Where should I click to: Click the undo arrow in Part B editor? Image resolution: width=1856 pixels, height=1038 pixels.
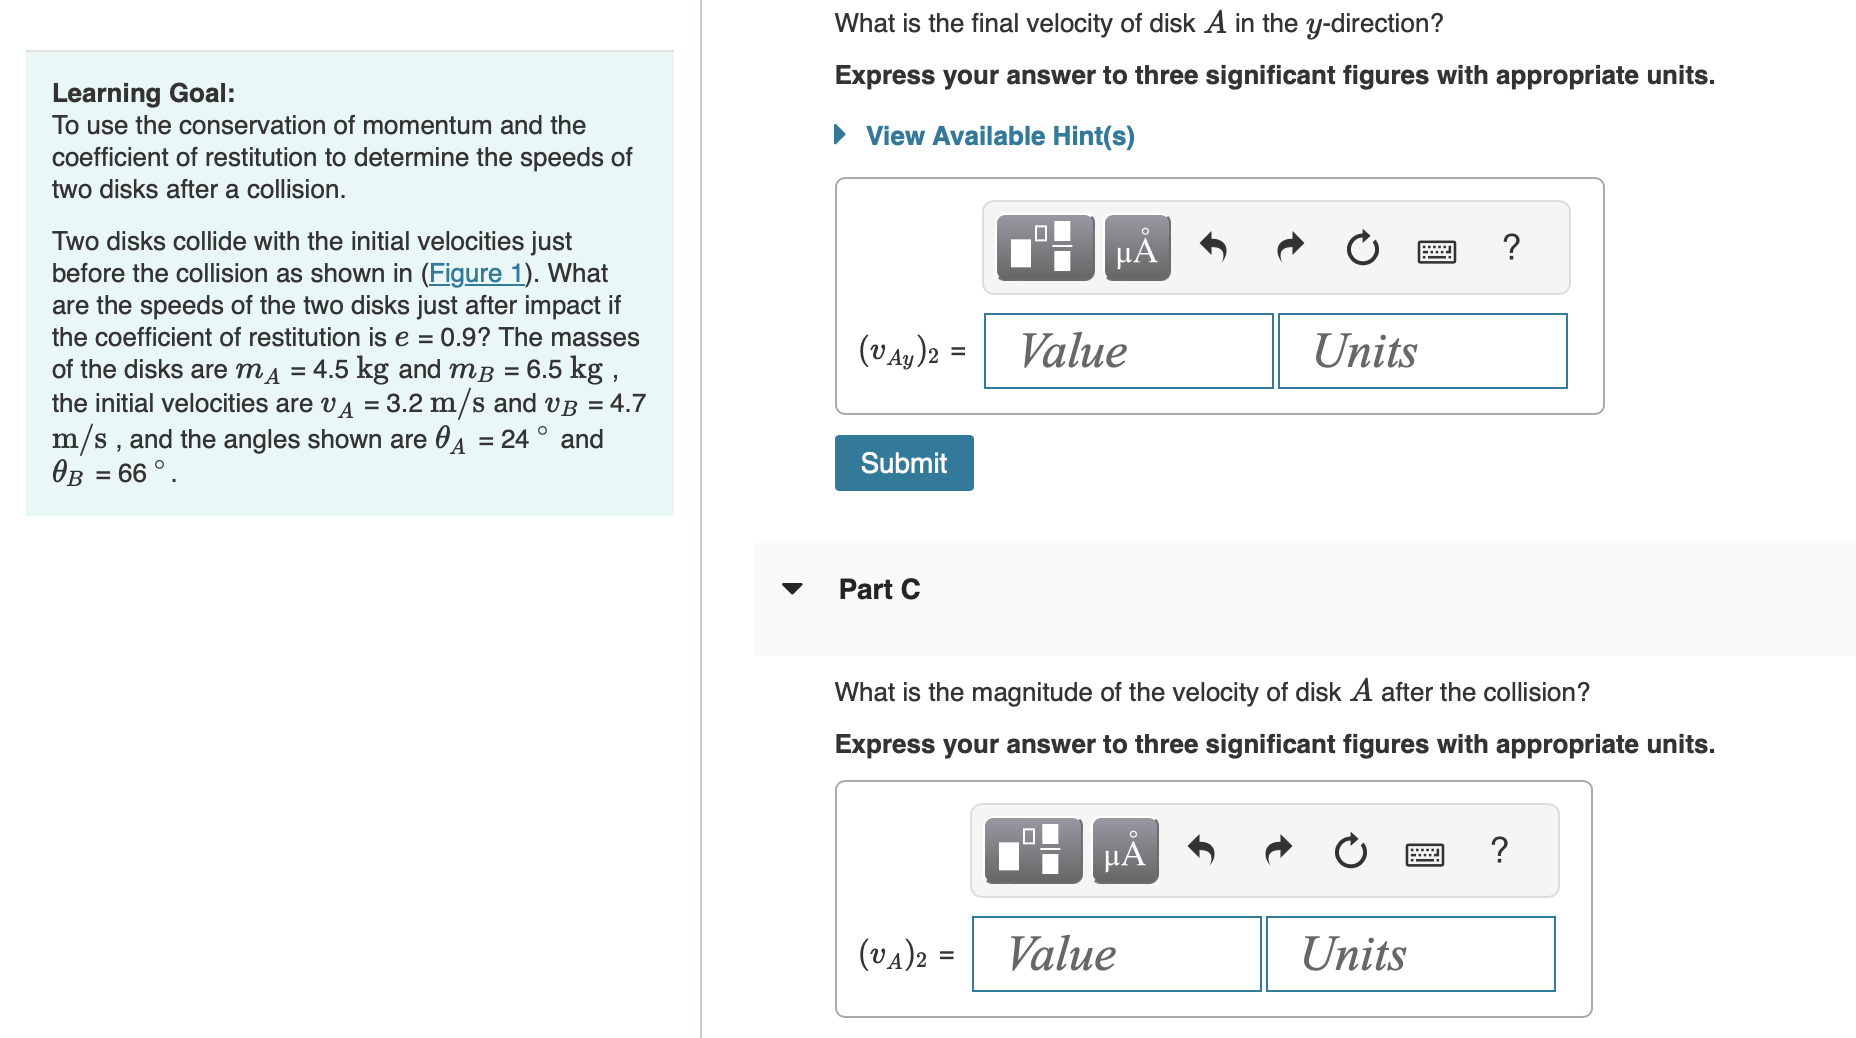tap(1216, 248)
